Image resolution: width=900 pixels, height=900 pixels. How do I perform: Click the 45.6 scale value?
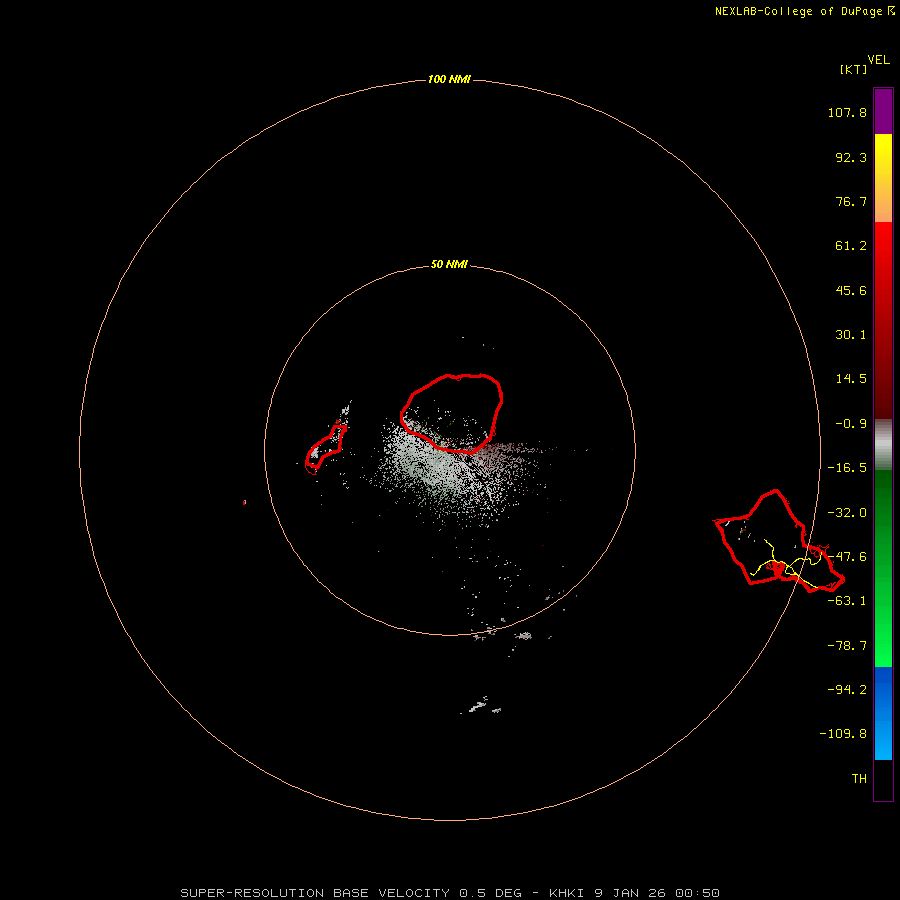point(851,290)
